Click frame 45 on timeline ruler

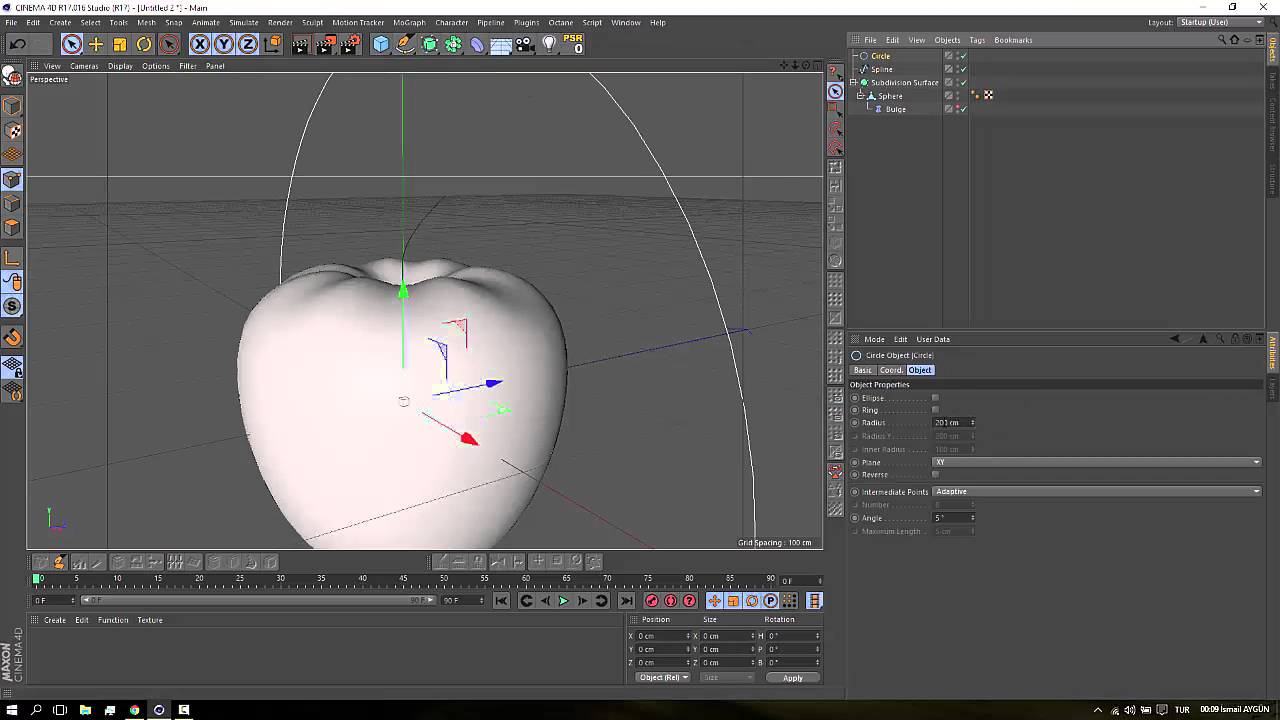tap(404, 580)
